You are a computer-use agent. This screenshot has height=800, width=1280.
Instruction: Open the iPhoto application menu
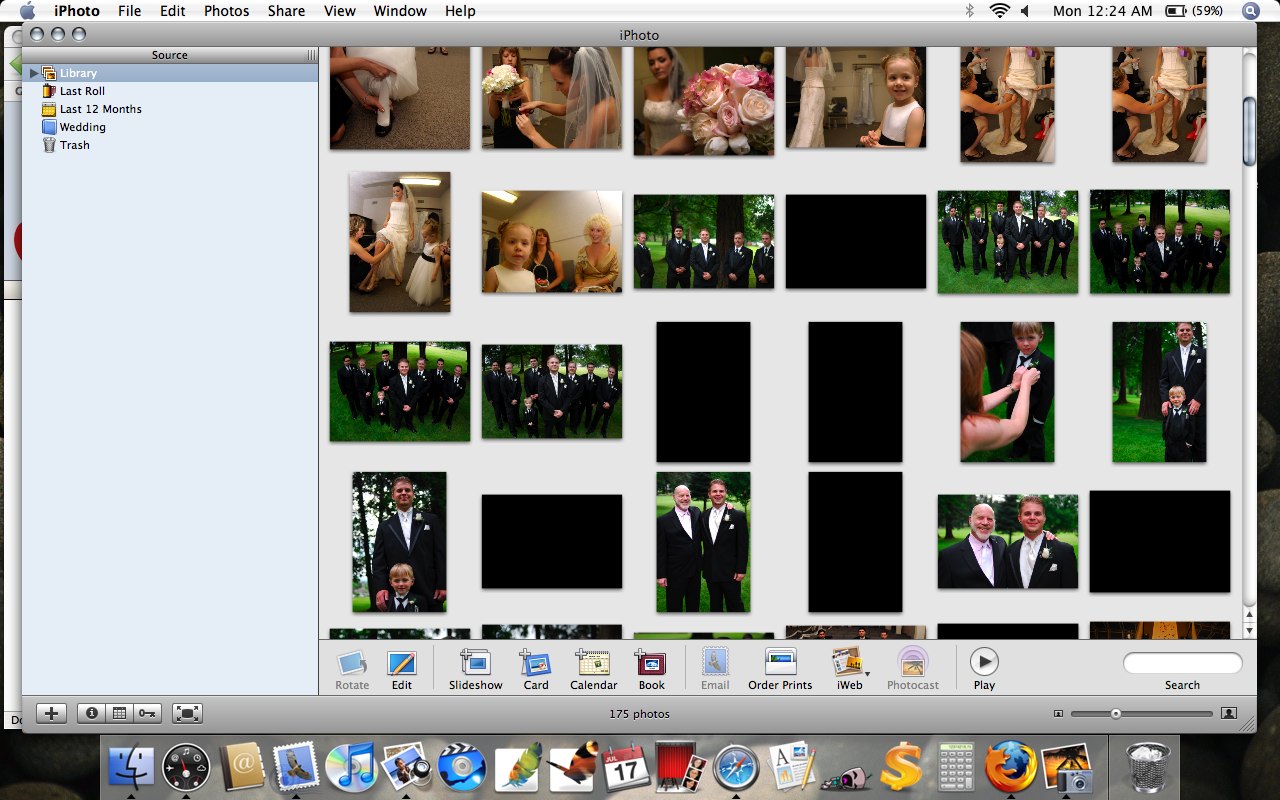[76, 11]
